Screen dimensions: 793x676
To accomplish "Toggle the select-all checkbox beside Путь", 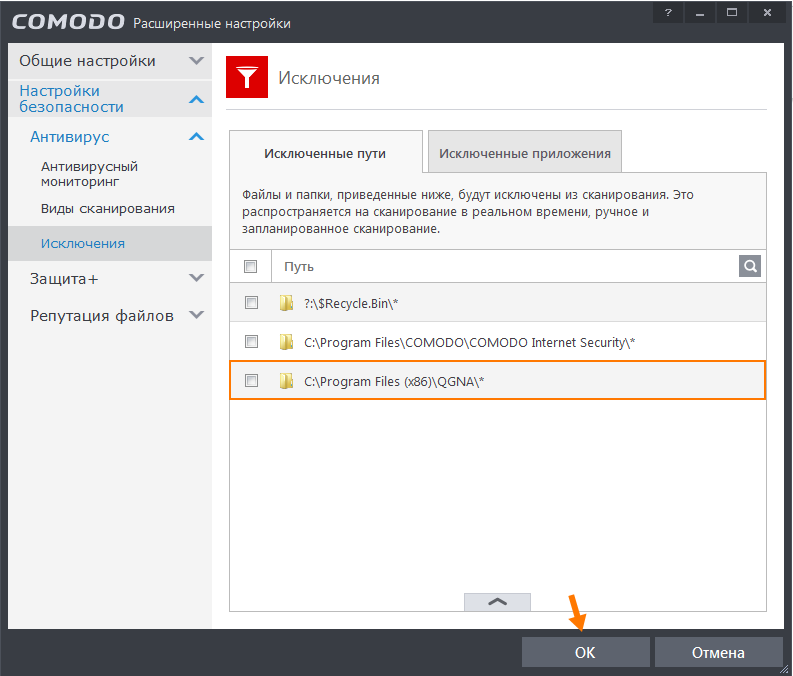I will click(250, 266).
